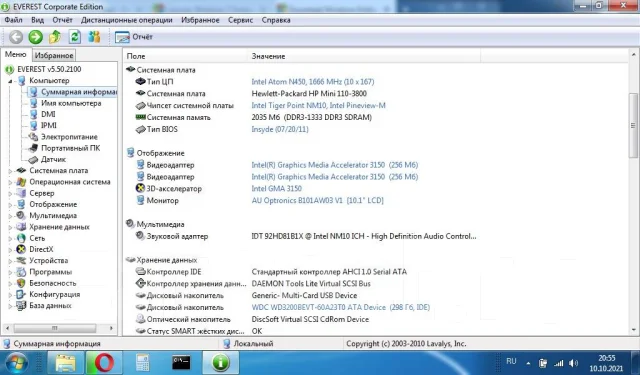Click the Поле column header
Image resolution: width=640 pixels, height=375 pixels.
(x=186, y=56)
